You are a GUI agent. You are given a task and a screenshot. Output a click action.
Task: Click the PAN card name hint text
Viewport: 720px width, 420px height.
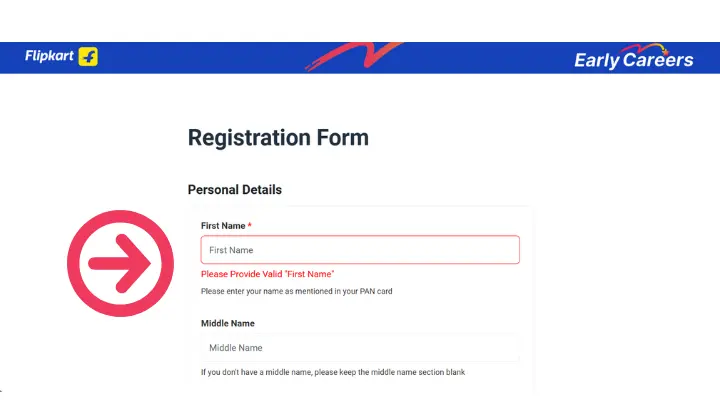point(297,291)
